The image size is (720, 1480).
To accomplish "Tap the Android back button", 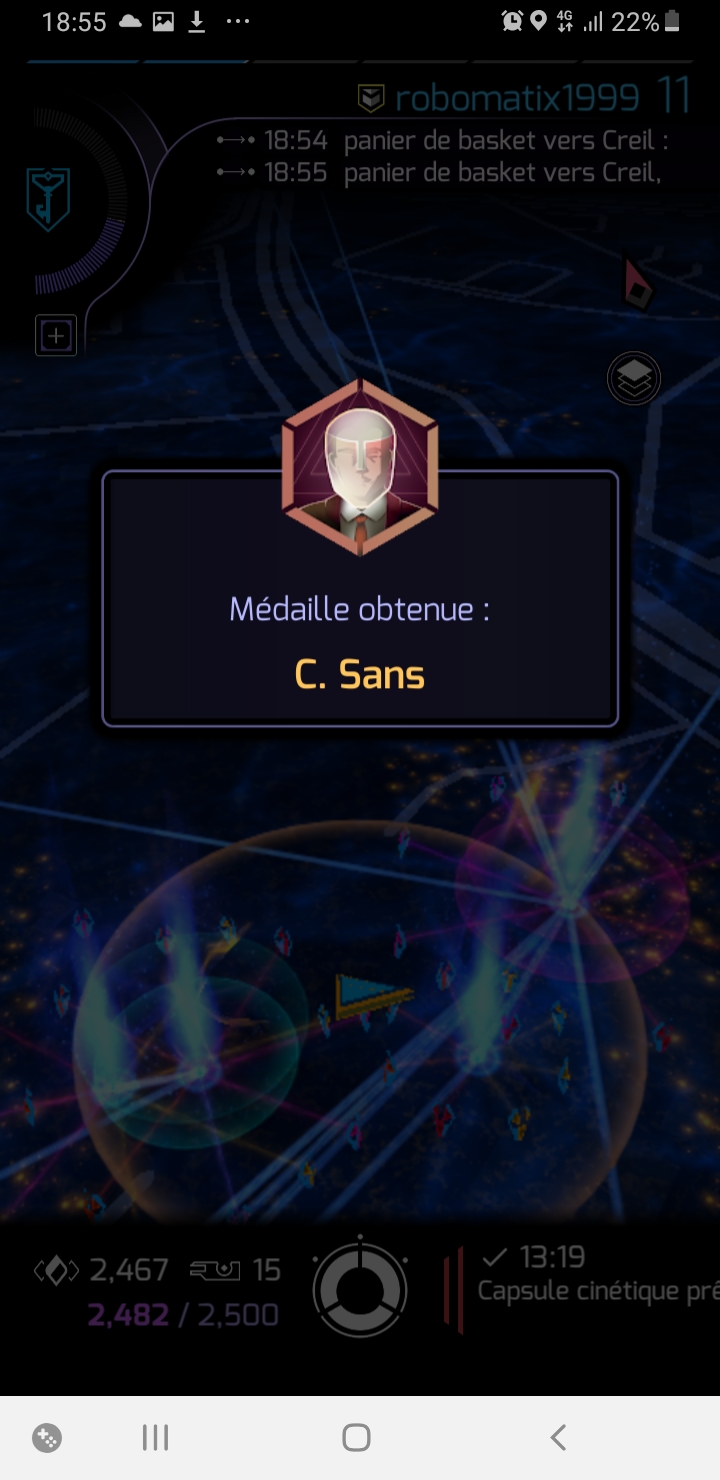I will [558, 1438].
